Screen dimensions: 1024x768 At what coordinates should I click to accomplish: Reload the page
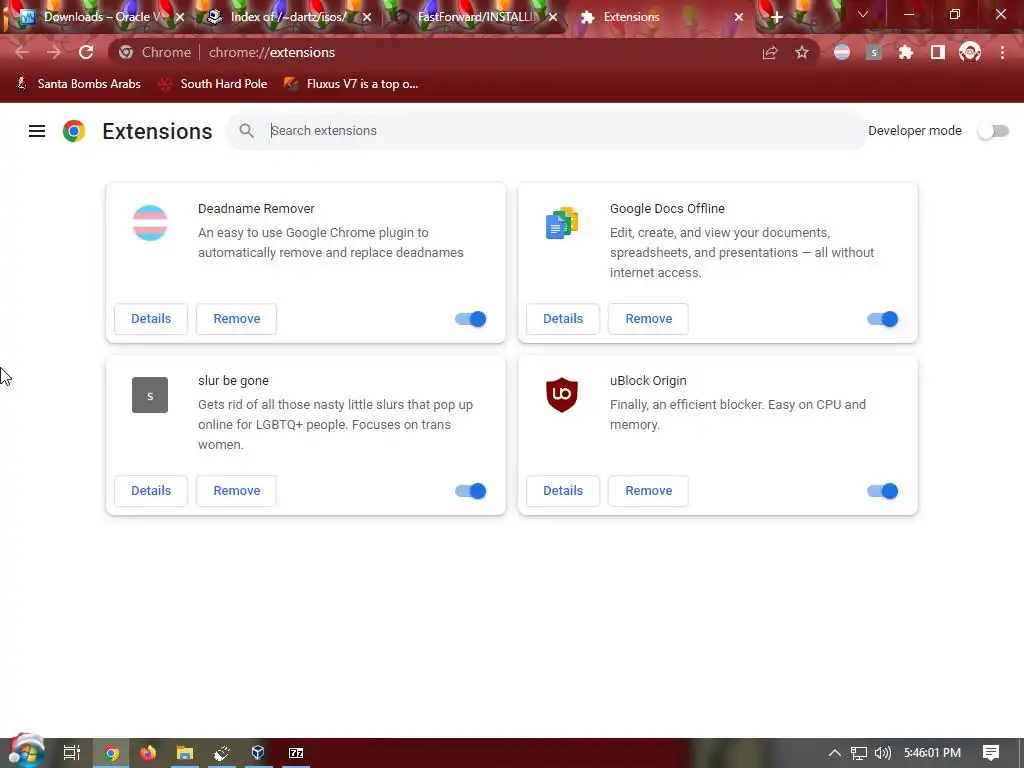[x=86, y=52]
